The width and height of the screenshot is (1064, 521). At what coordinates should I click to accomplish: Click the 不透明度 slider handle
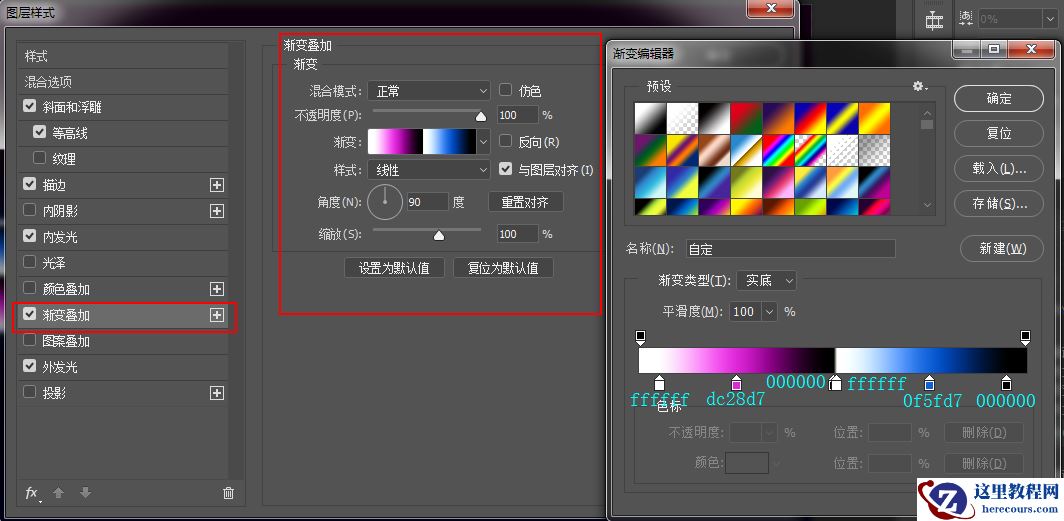point(481,116)
